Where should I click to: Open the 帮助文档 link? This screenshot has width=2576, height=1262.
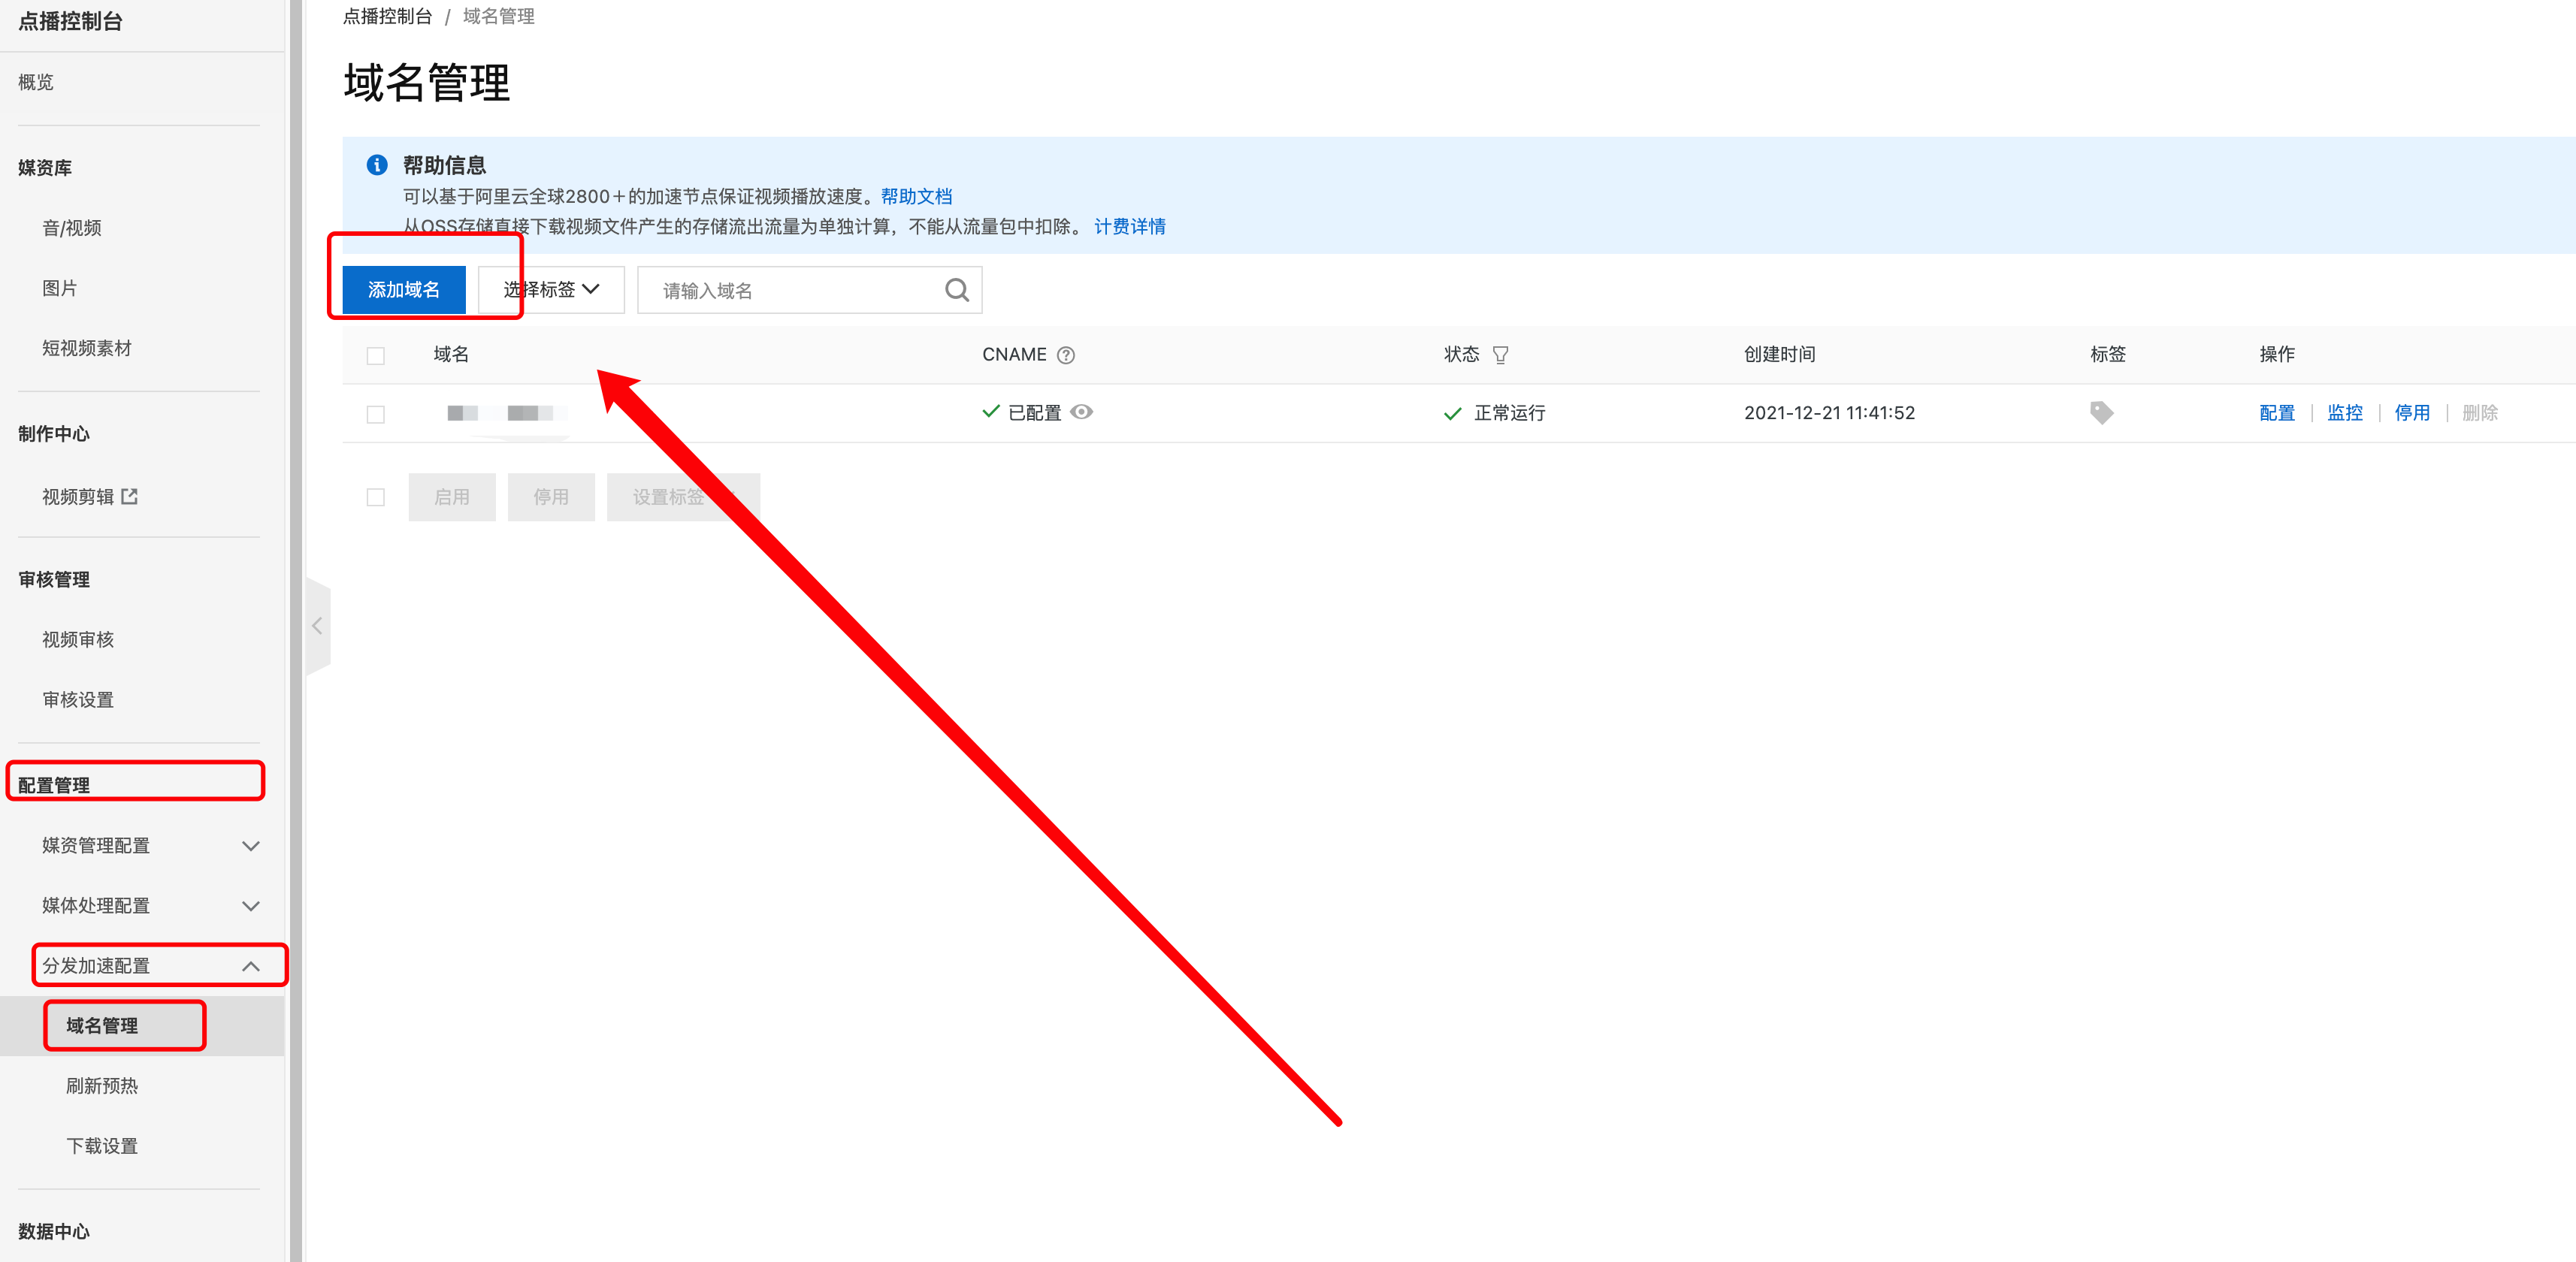(x=916, y=197)
